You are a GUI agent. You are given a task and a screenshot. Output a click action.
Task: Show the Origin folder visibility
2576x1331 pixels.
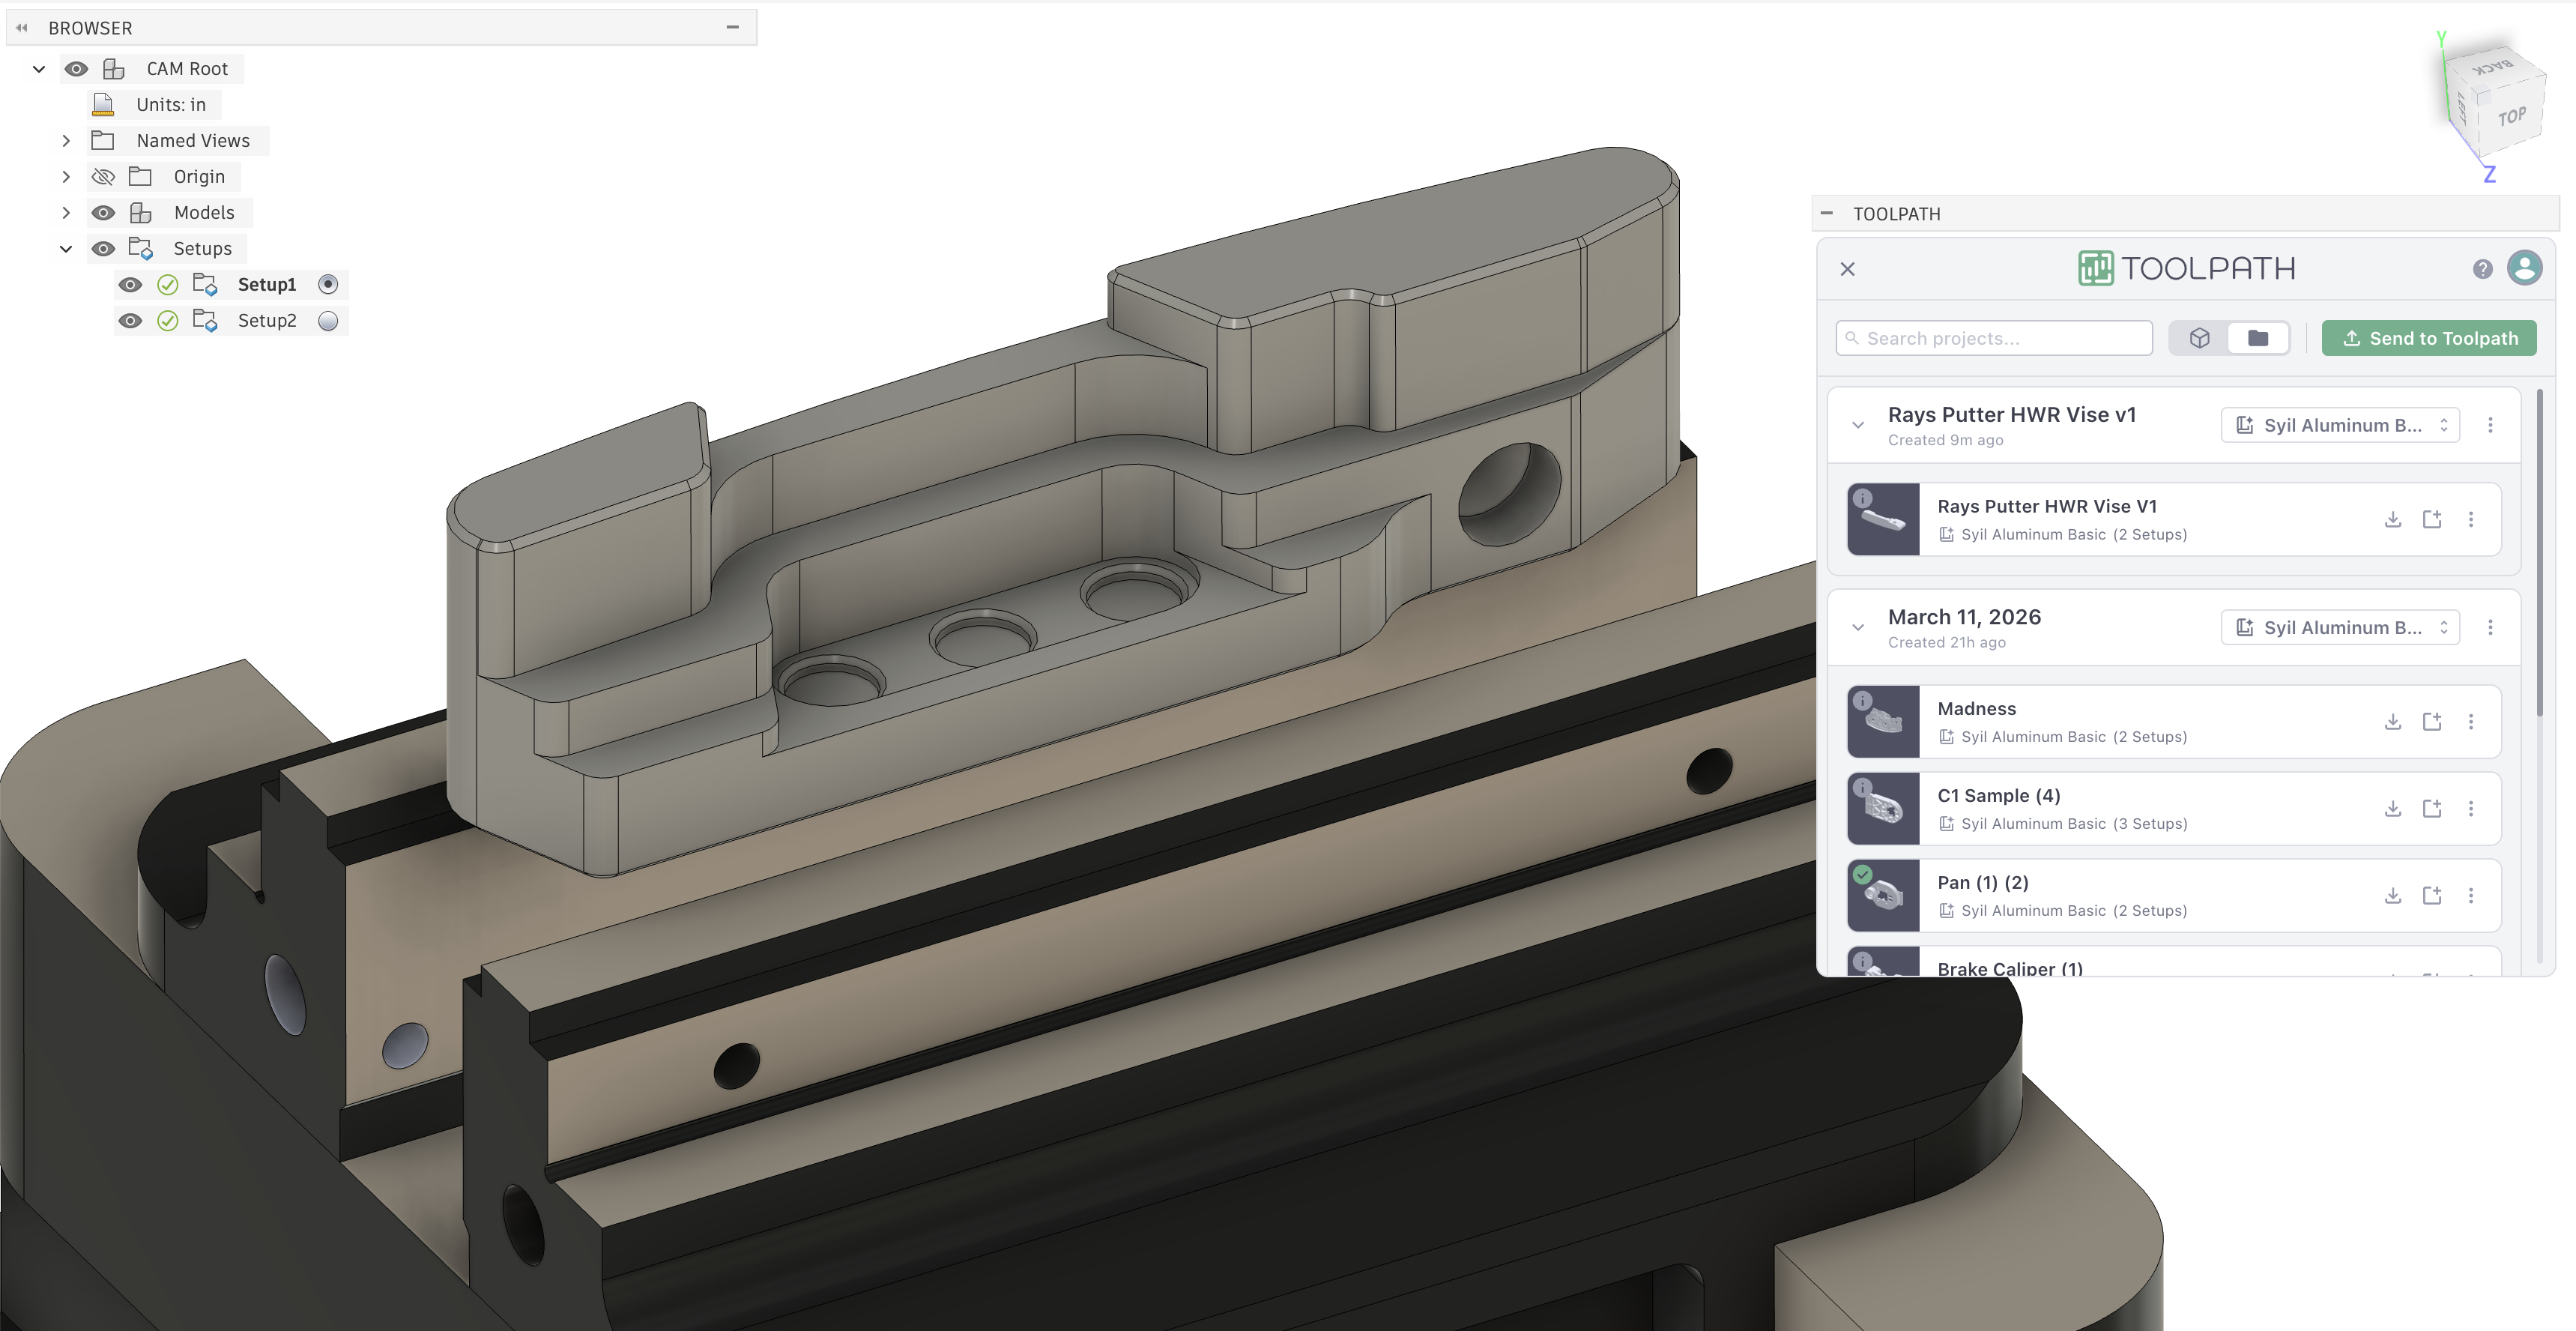103,176
